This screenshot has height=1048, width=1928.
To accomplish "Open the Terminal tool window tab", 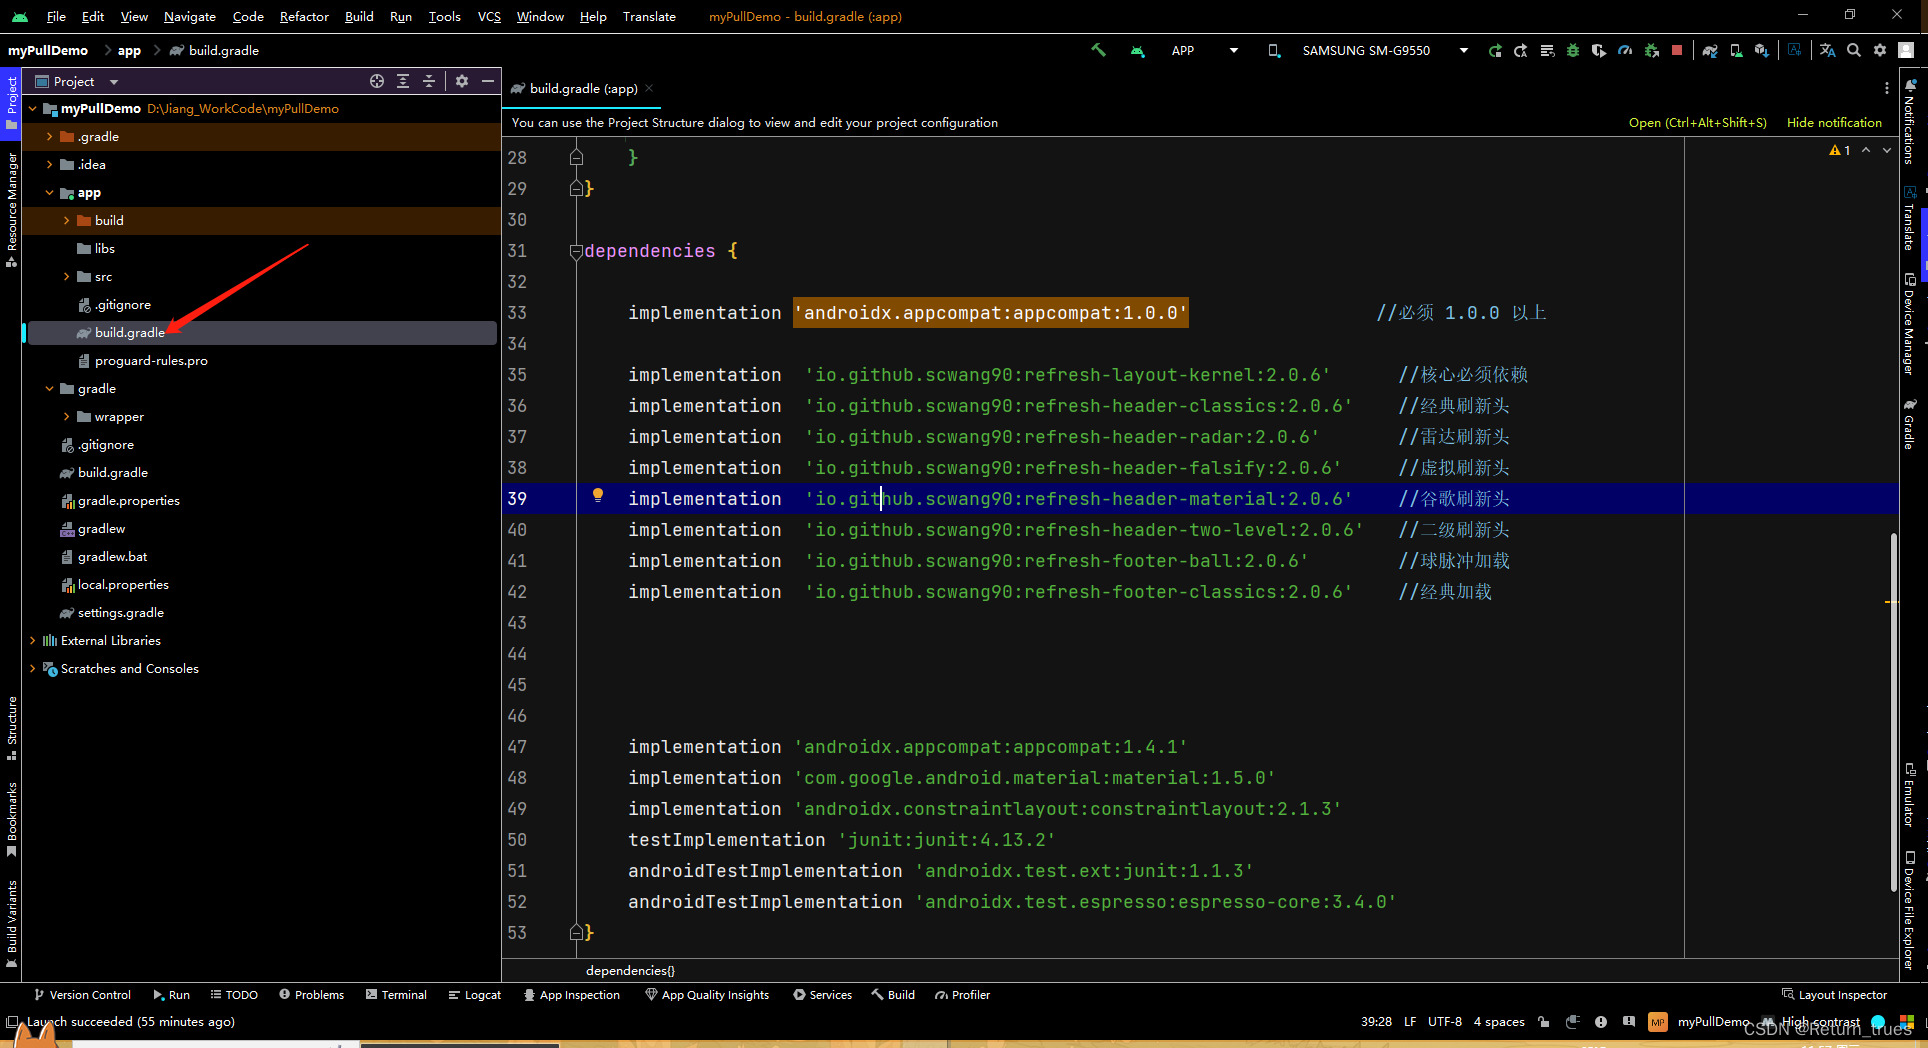I will pos(396,995).
